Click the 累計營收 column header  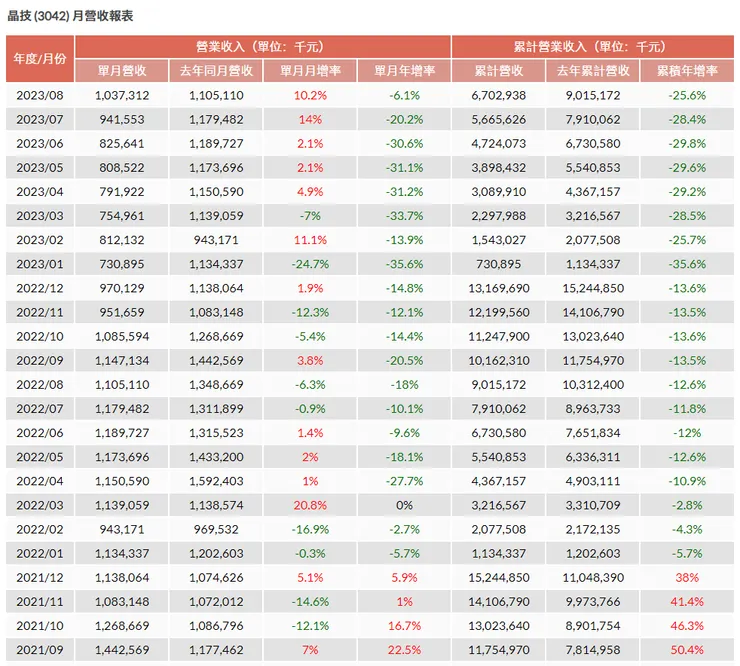tap(497, 71)
